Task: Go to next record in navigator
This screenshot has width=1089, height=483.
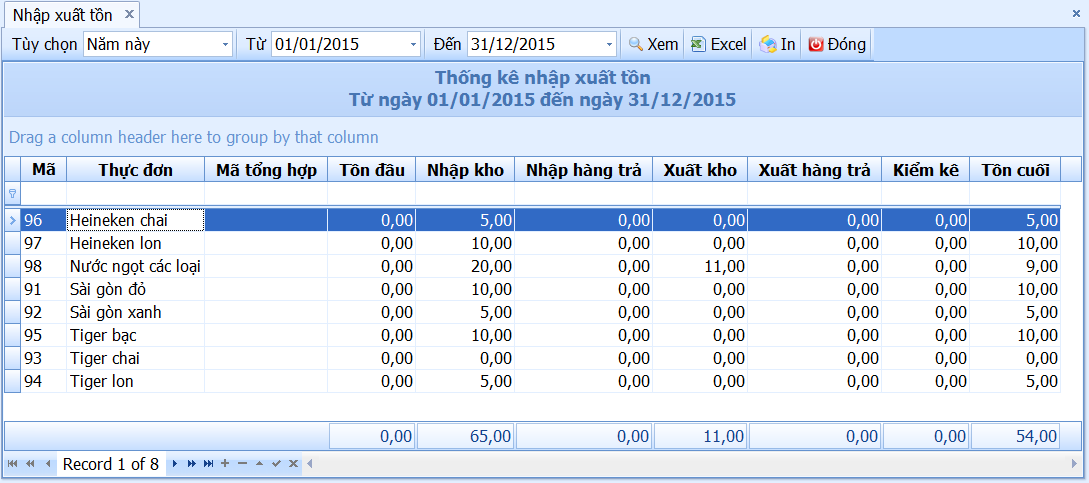Action: tap(175, 464)
